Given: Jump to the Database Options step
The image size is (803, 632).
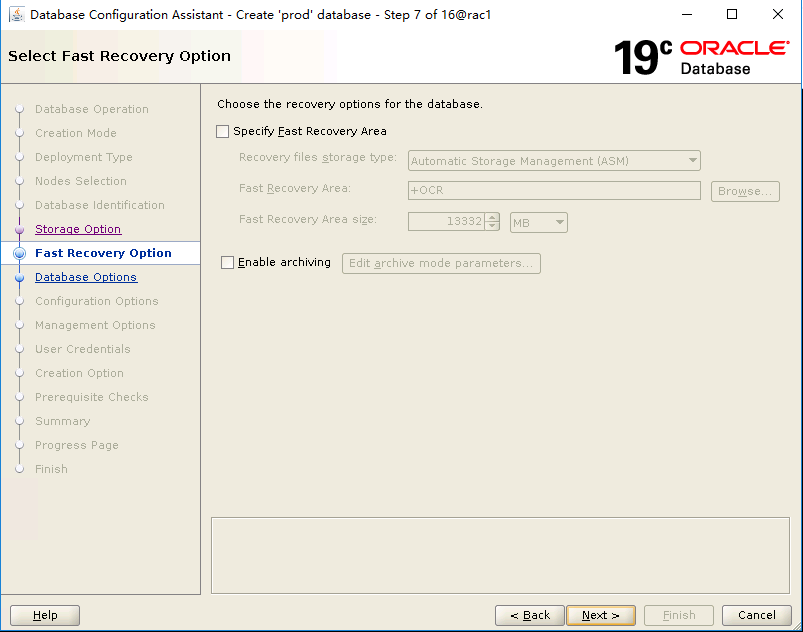Looking at the screenshot, I should [86, 277].
